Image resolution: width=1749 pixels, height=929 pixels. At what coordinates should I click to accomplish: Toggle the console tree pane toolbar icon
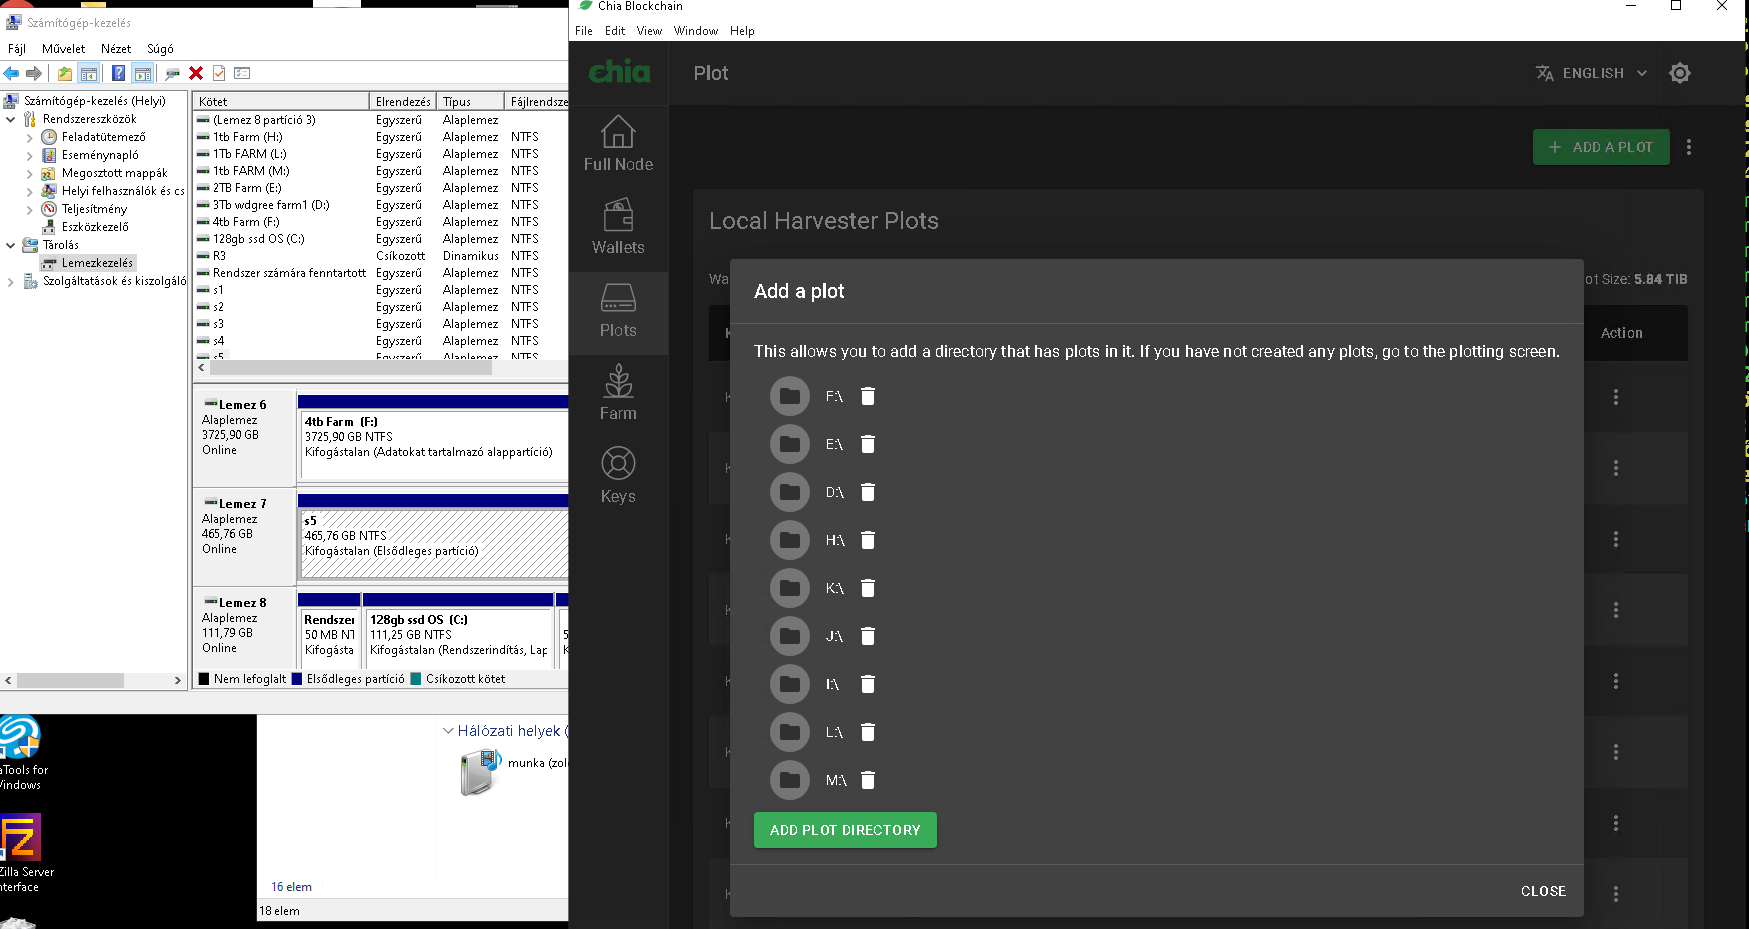[89, 73]
